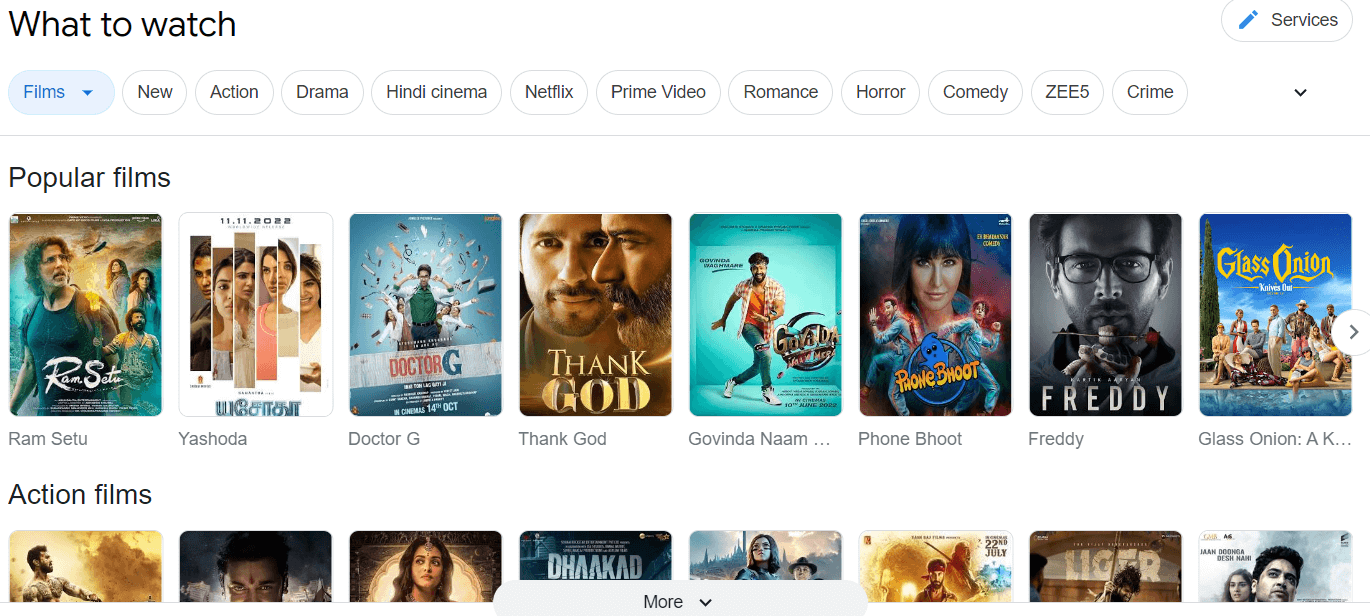Screen dimensions: 1370x616
Task: Open the Ram Setu movie poster
Action: point(85,314)
